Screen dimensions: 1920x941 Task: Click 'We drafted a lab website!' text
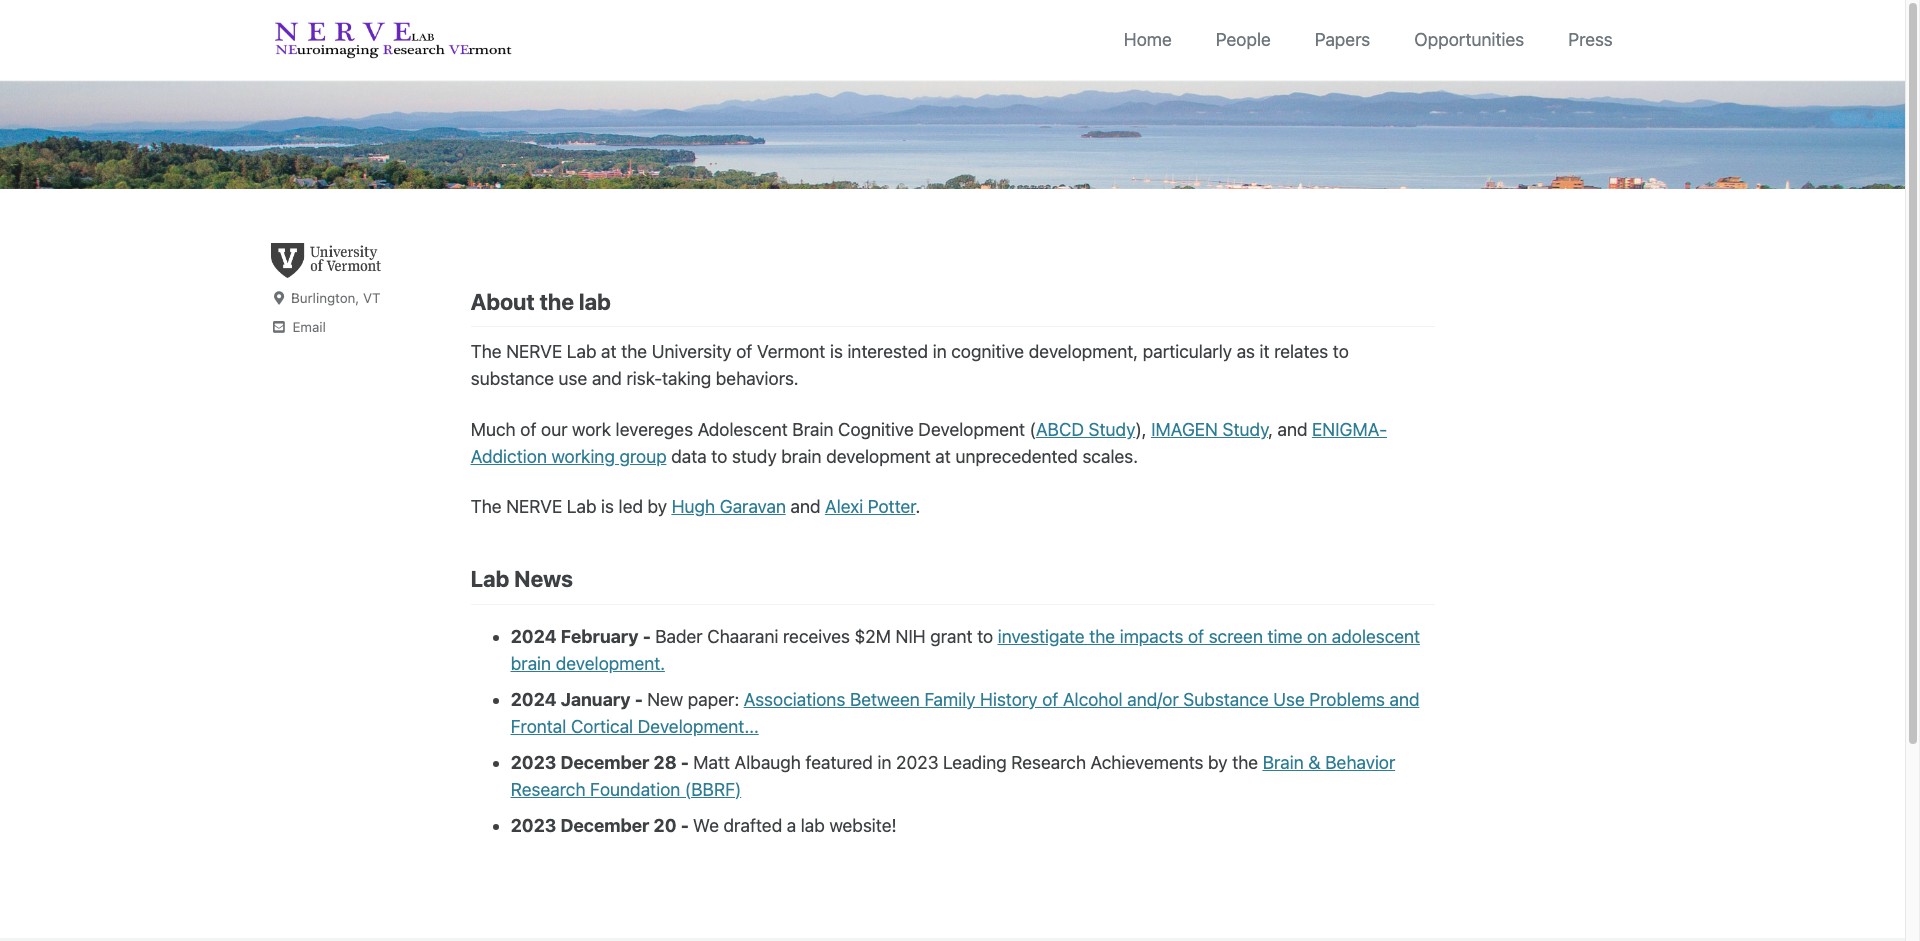(794, 826)
